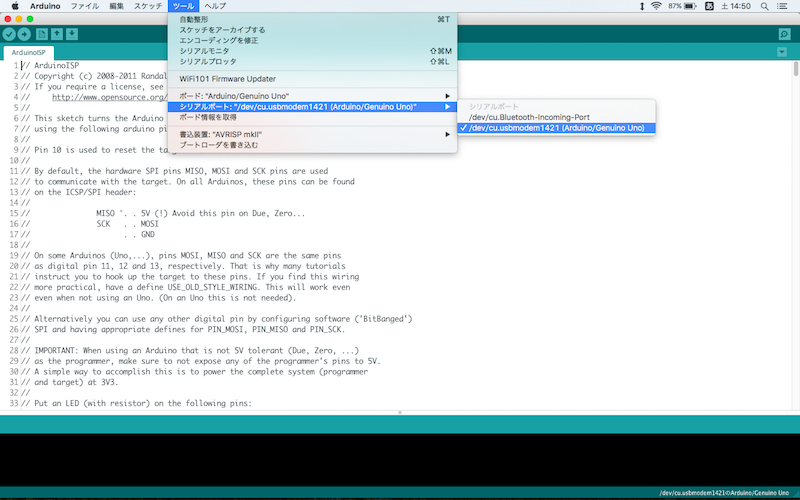This screenshot has height=500, width=800.
Task: Click the input source menu bar icon
Action: [x=709, y=6]
